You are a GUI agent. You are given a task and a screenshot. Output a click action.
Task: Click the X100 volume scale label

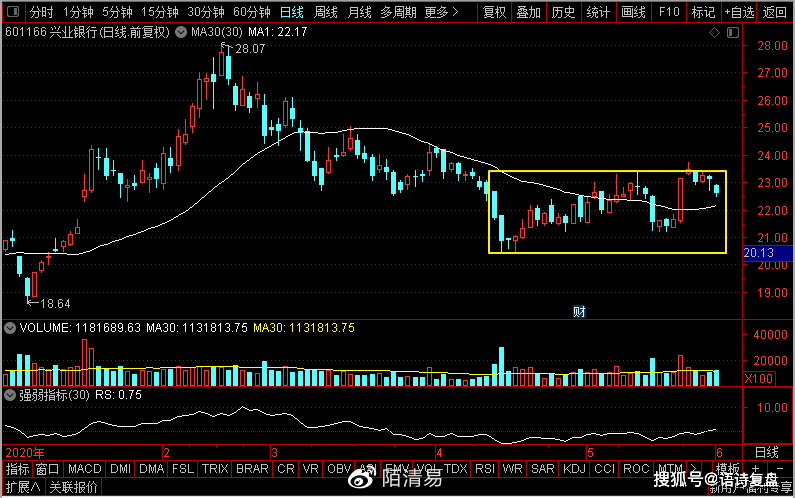(760, 379)
